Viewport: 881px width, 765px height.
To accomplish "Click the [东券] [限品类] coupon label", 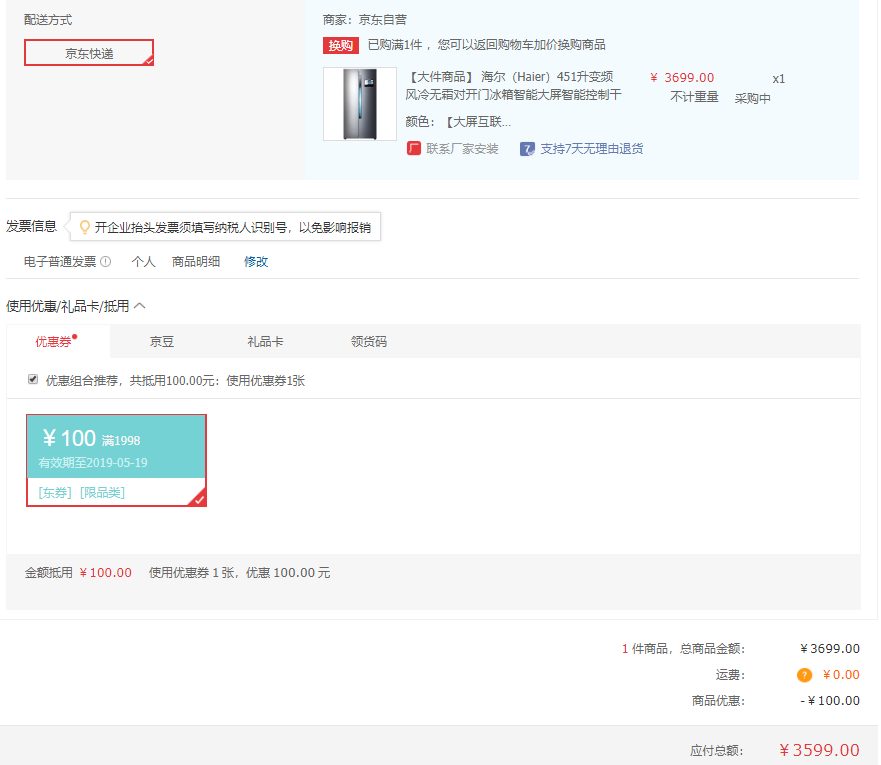I will click(x=81, y=493).
